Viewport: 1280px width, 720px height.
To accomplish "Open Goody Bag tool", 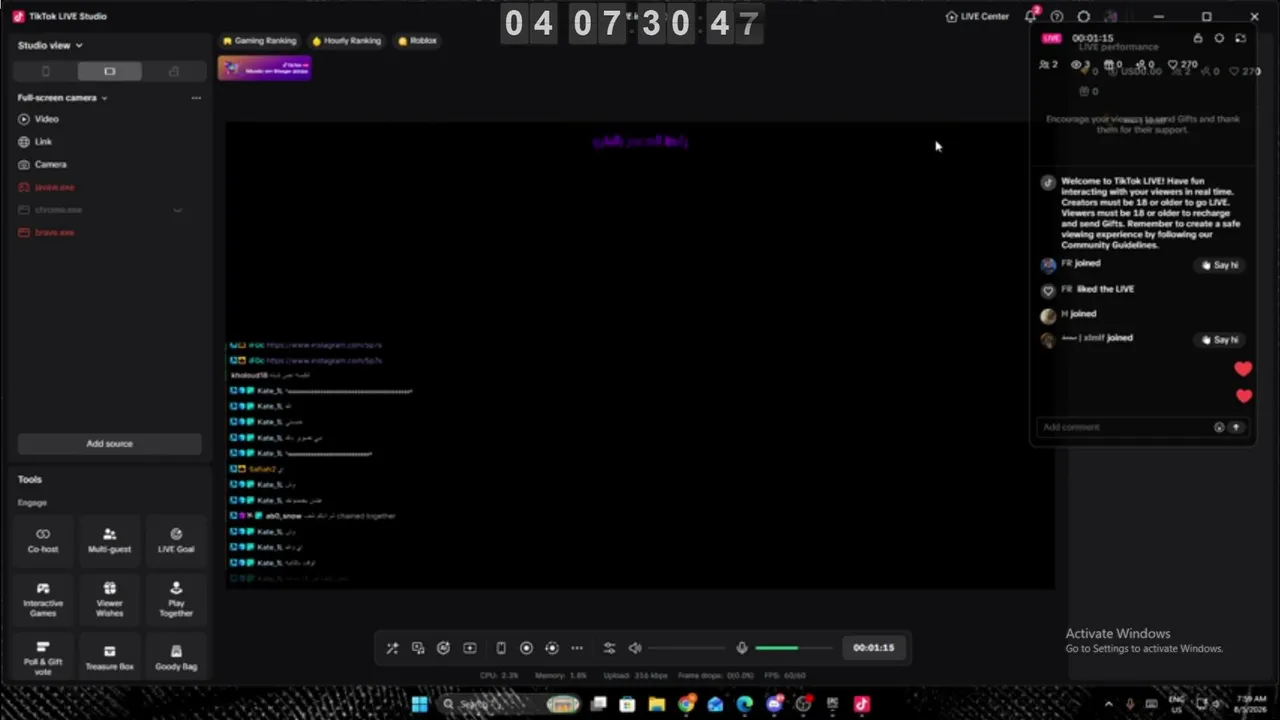I will coord(176,658).
